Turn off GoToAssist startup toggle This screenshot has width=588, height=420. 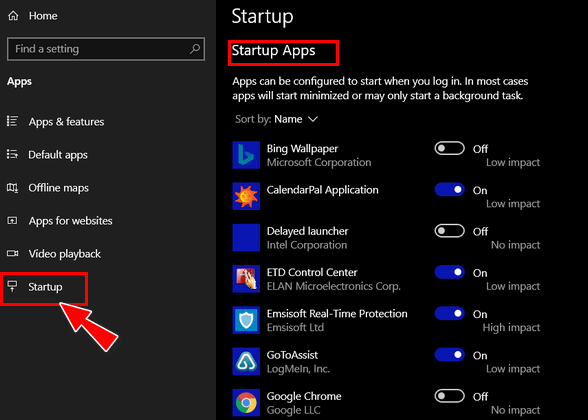[449, 354]
